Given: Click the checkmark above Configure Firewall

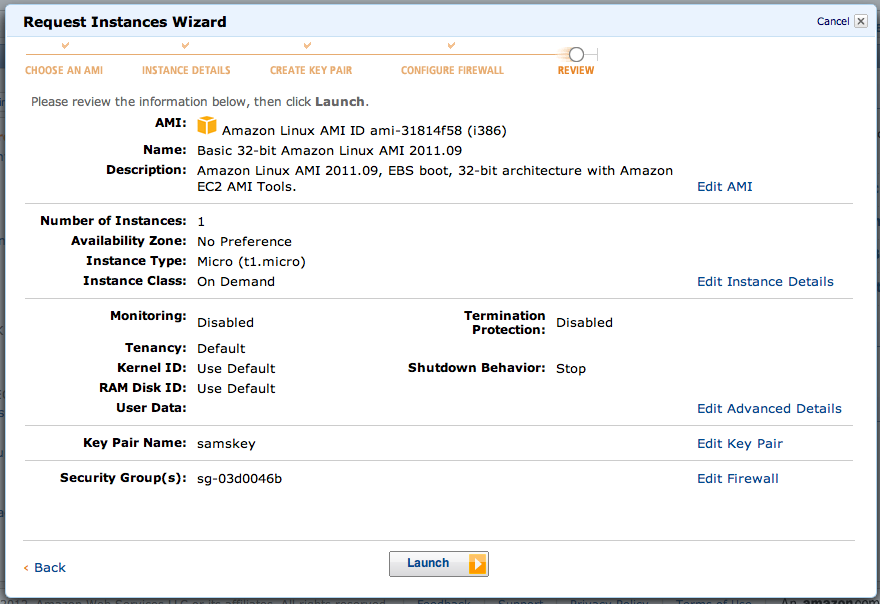Looking at the screenshot, I should [x=451, y=45].
